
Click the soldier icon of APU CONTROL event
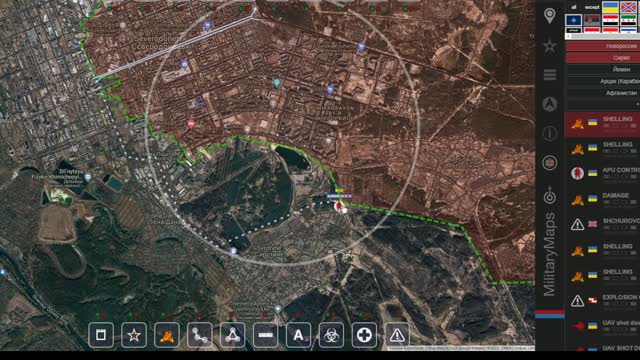pos(577,173)
